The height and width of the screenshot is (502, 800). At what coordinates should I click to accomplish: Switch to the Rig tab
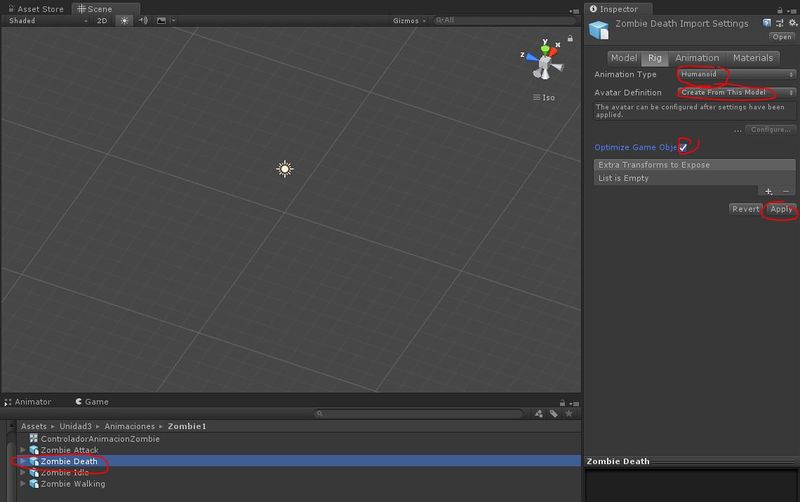click(x=655, y=58)
